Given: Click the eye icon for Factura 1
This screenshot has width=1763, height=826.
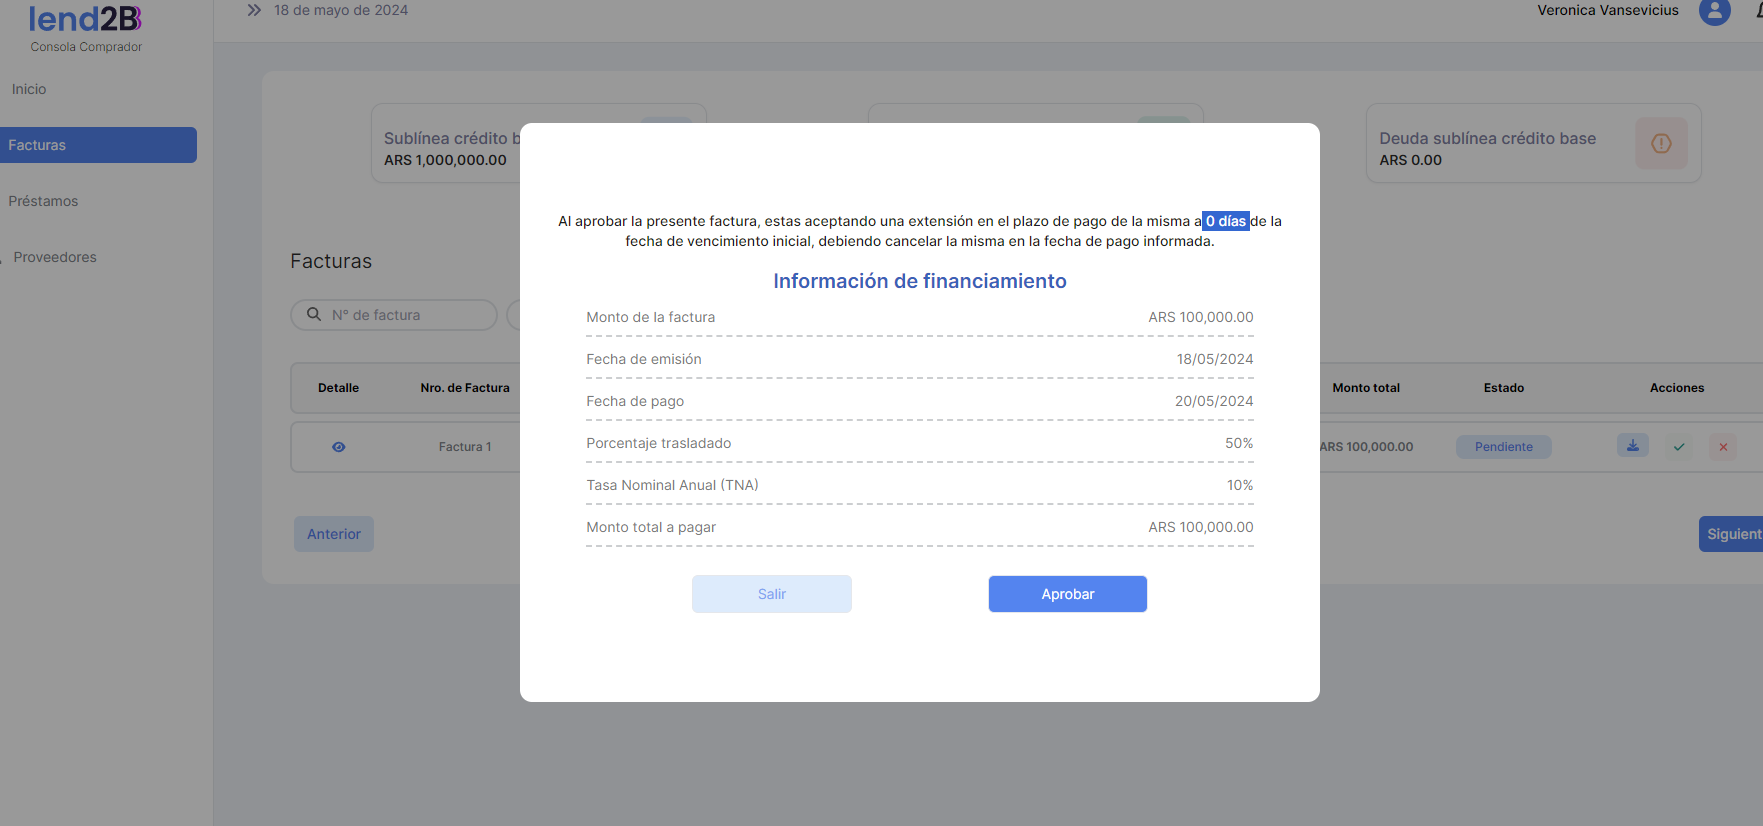Looking at the screenshot, I should tap(339, 447).
